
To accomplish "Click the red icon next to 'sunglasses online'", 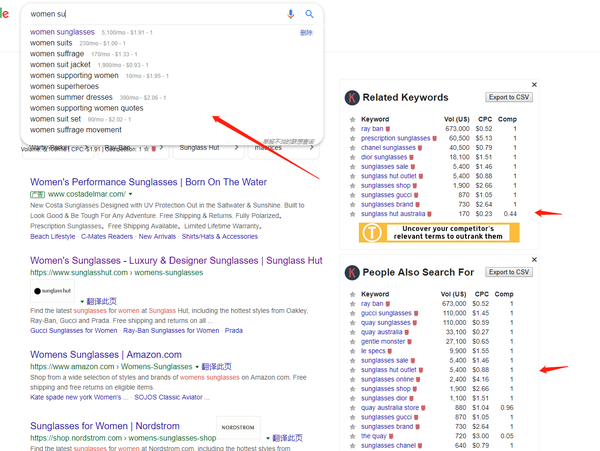I will 418,379.
